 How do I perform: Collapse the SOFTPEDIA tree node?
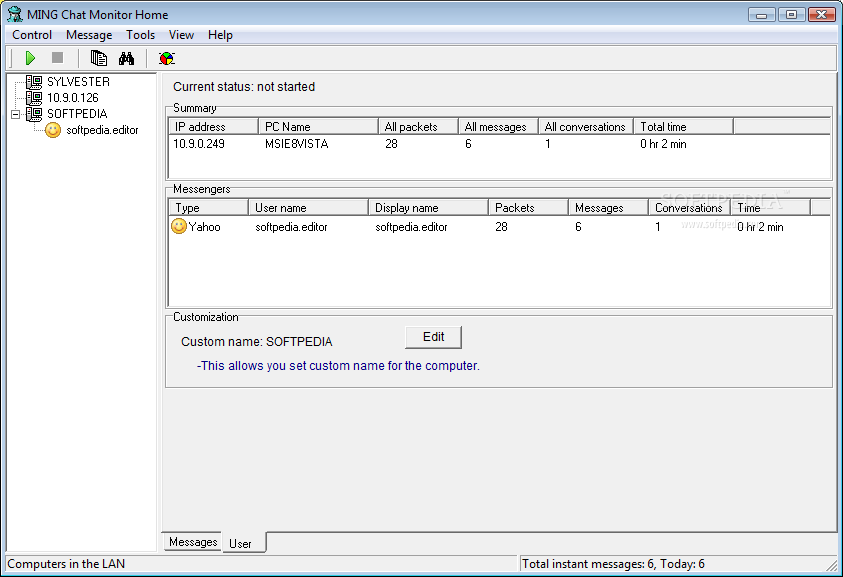pyautogui.click(x=16, y=114)
